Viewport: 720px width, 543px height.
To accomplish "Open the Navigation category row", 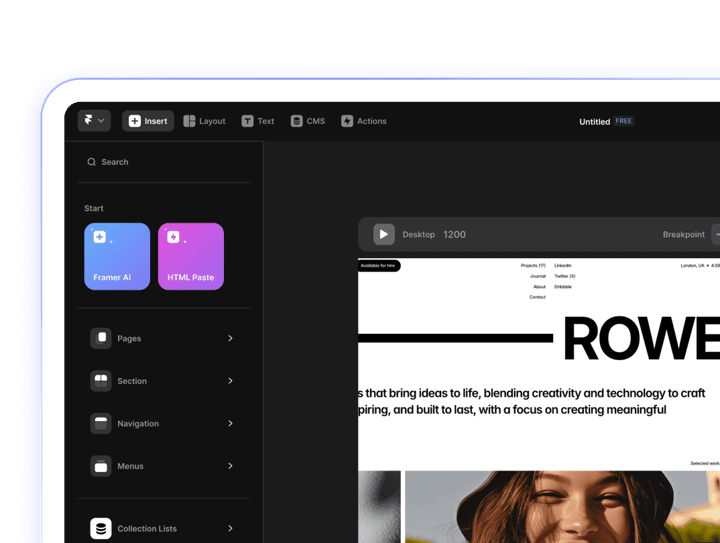I will [x=164, y=423].
